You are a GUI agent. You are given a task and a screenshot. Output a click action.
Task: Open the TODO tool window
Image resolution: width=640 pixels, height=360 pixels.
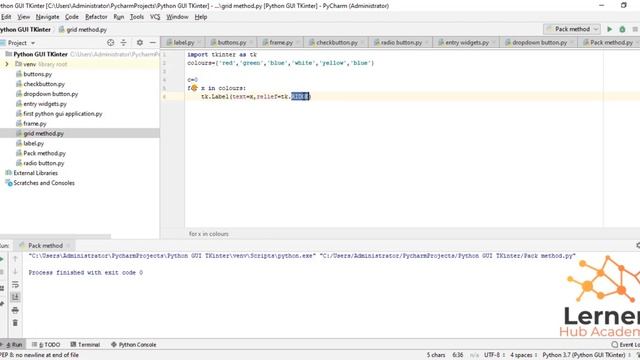[46, 344]
